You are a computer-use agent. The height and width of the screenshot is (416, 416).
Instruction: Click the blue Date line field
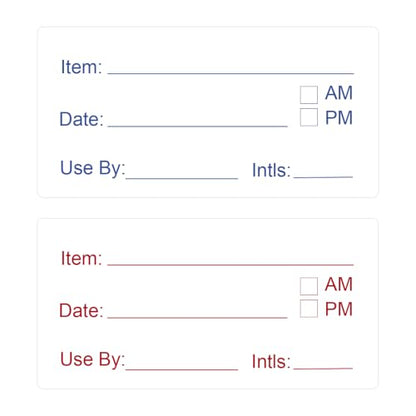tap(198, 126)
